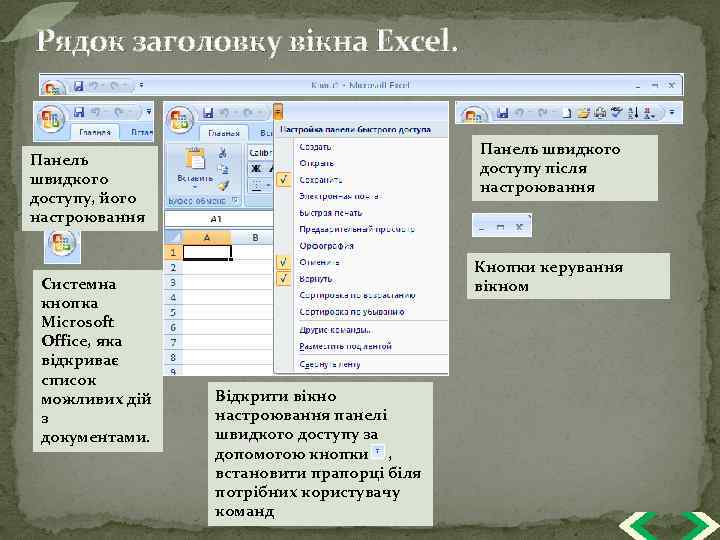Select row 1 header
720x540 pixels.
(x=173, y=252)
